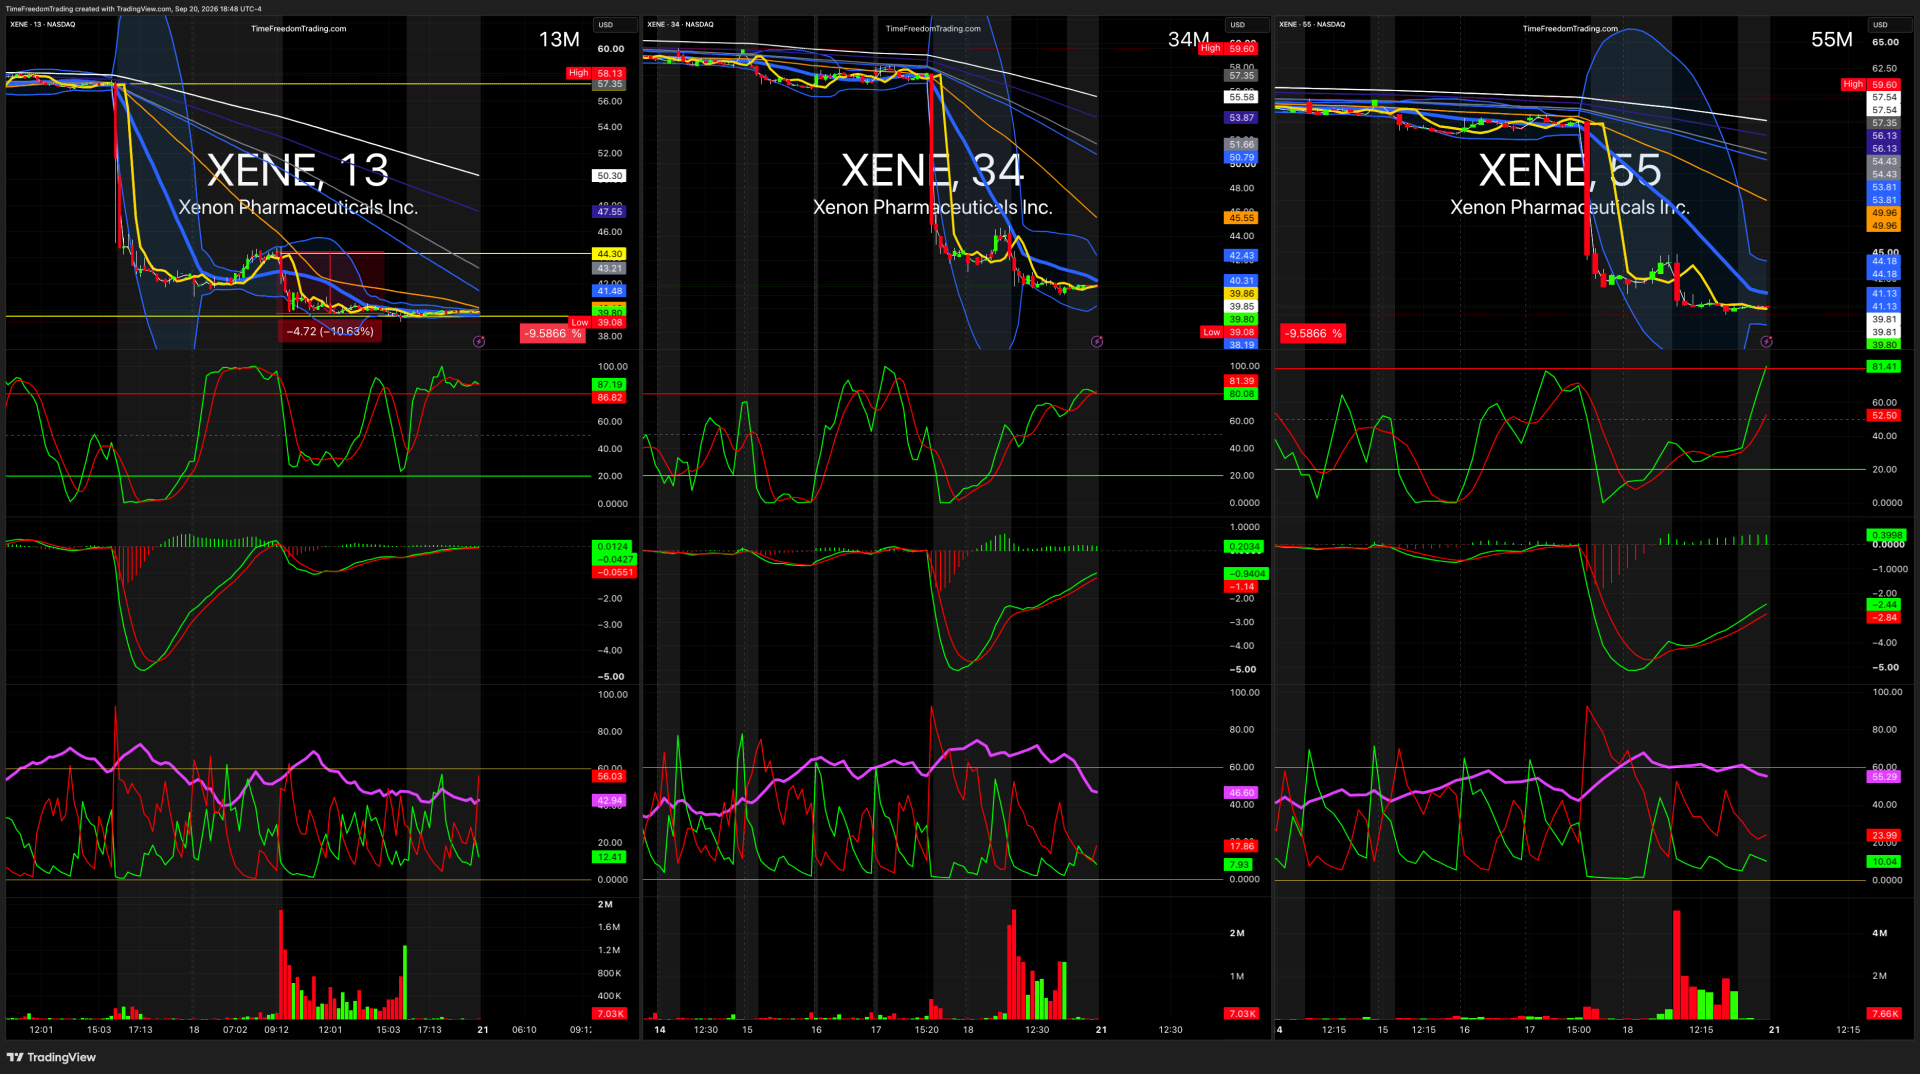Click the 09:12 time marker on 13M axis
This screenshot has height=1074, width=1920.
(x=276, y=1029)
